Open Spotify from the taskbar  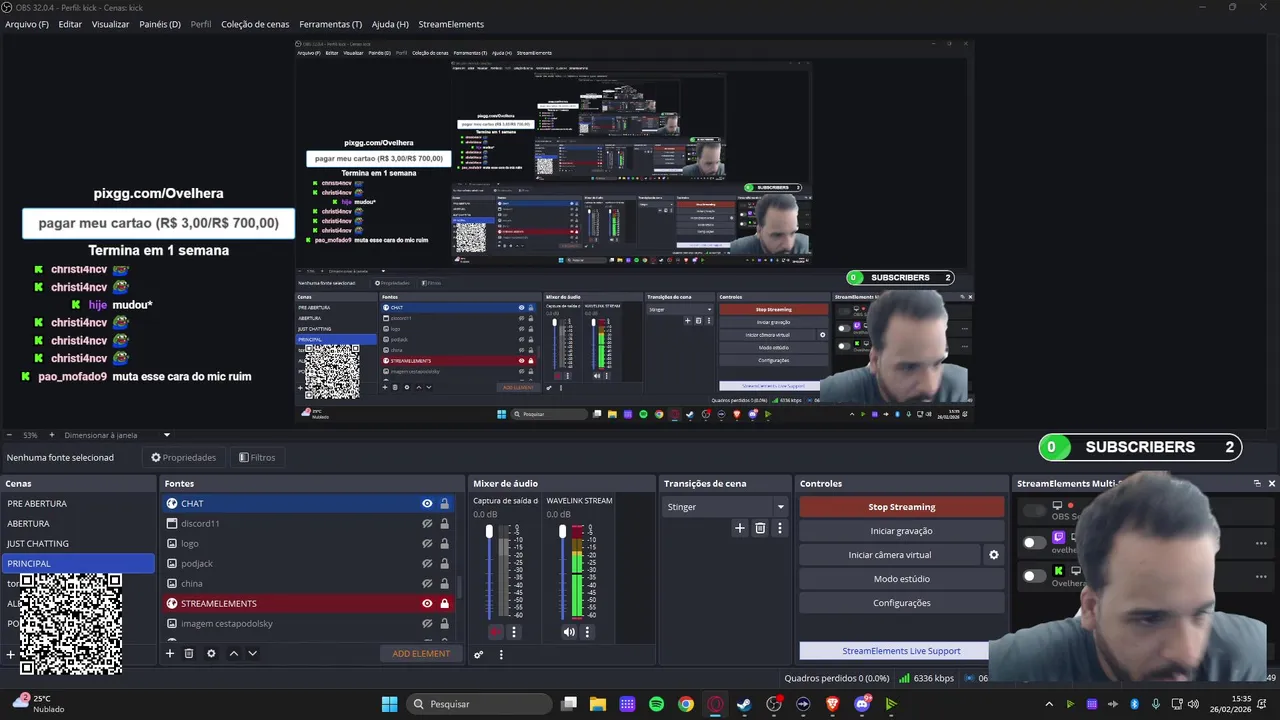click(x=656, y=704)
